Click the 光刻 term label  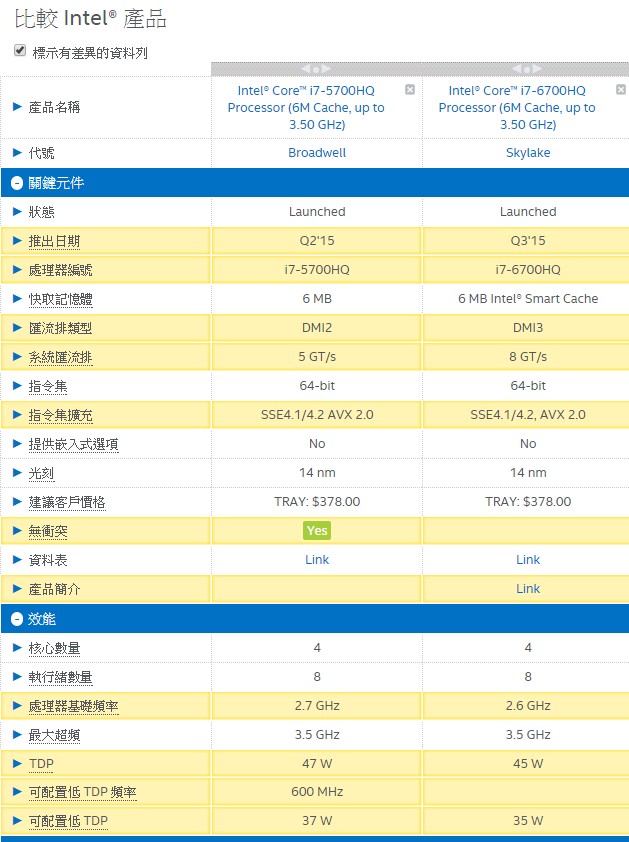pos(41,473)
